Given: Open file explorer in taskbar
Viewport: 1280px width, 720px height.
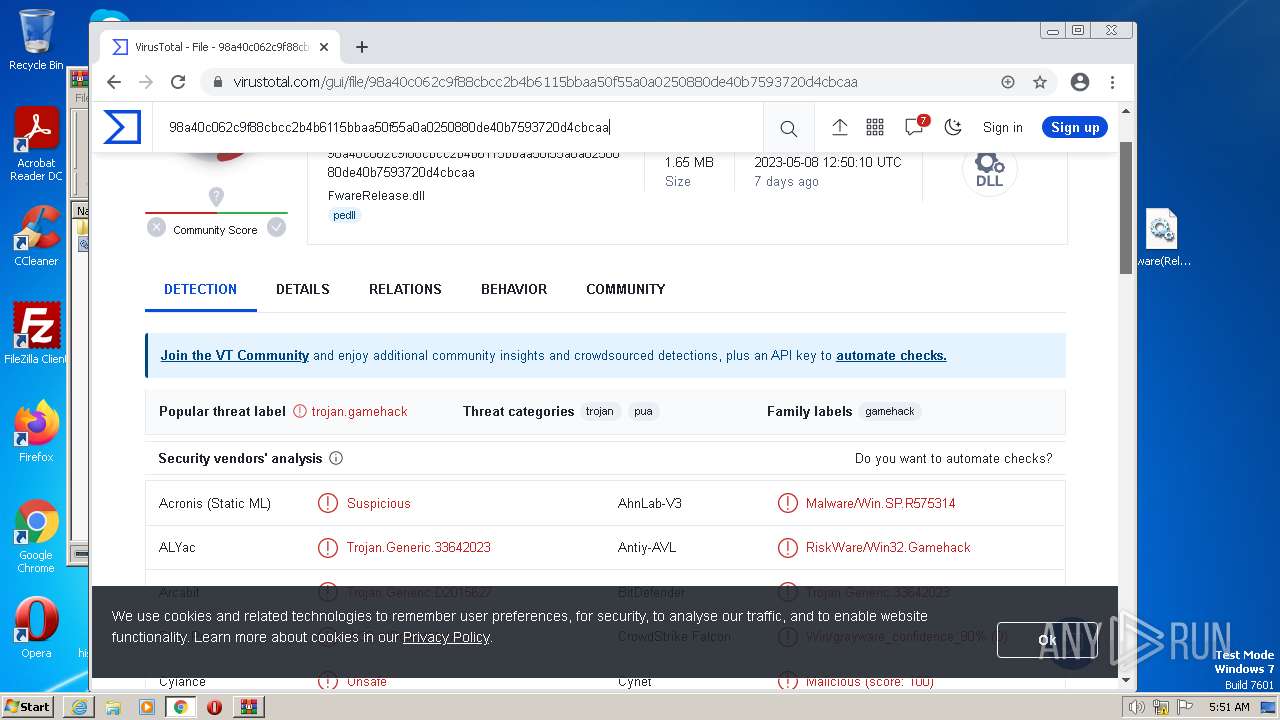Looking at the screenshot, I should click(113, 706).
